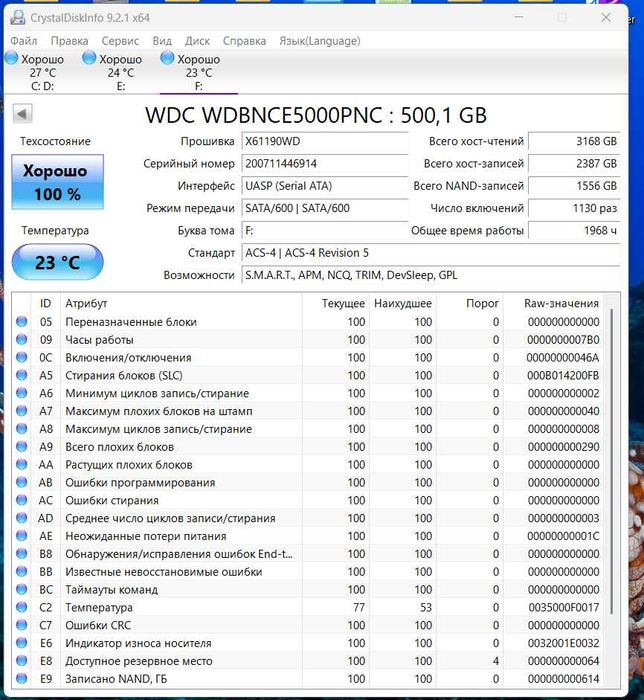Click the NAND writes value 1556 GB
This screenshot has width=644, height=700.
coord(574,186)
